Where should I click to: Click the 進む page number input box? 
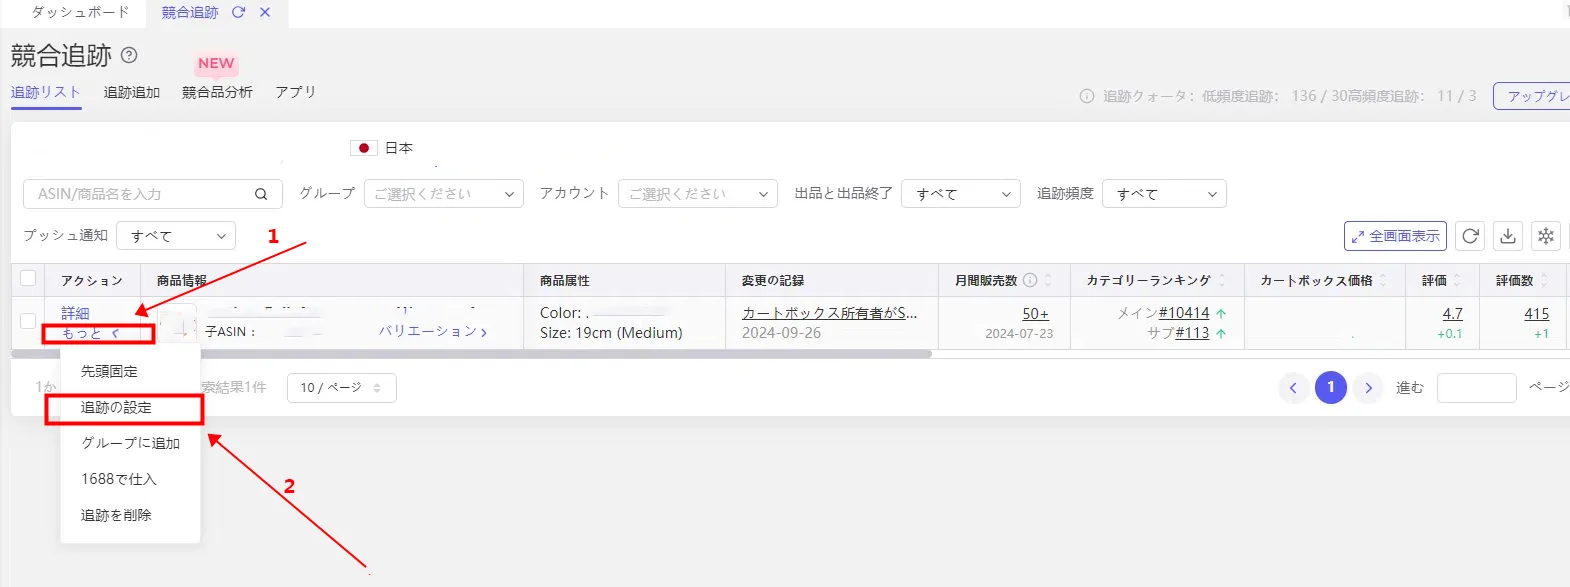(x=1477, y=388)
